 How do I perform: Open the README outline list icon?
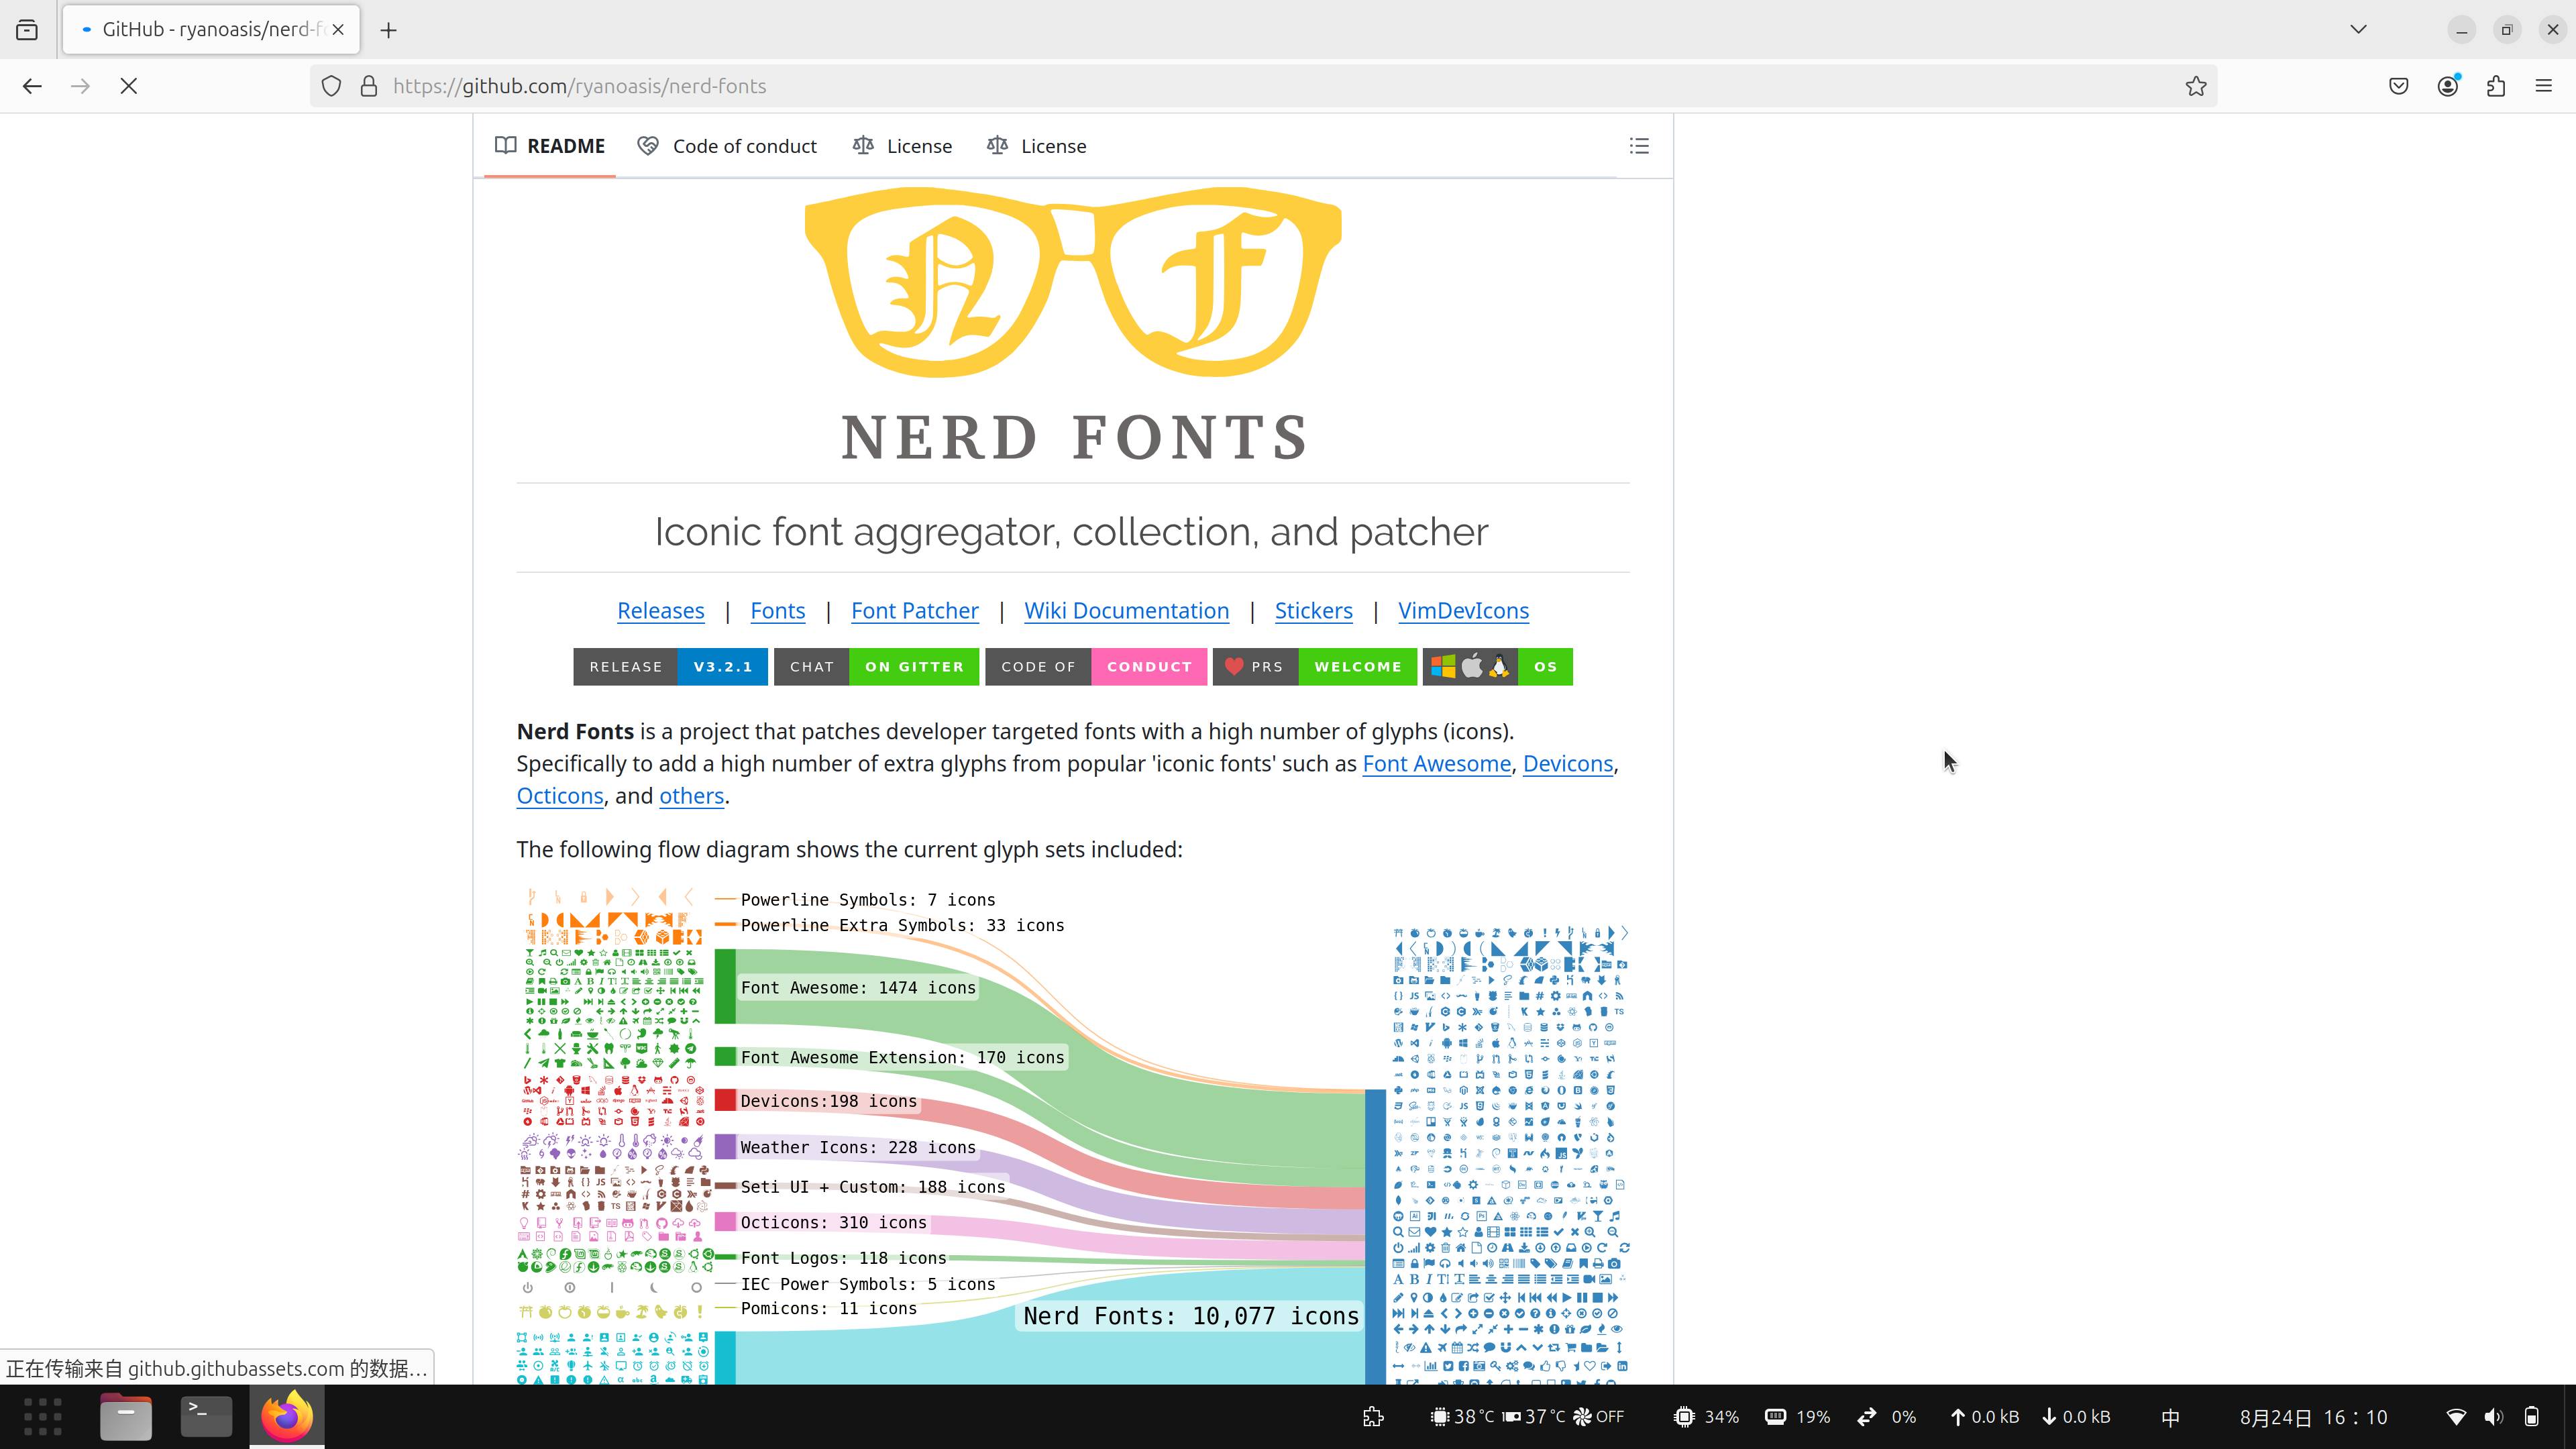[1639, 146]
